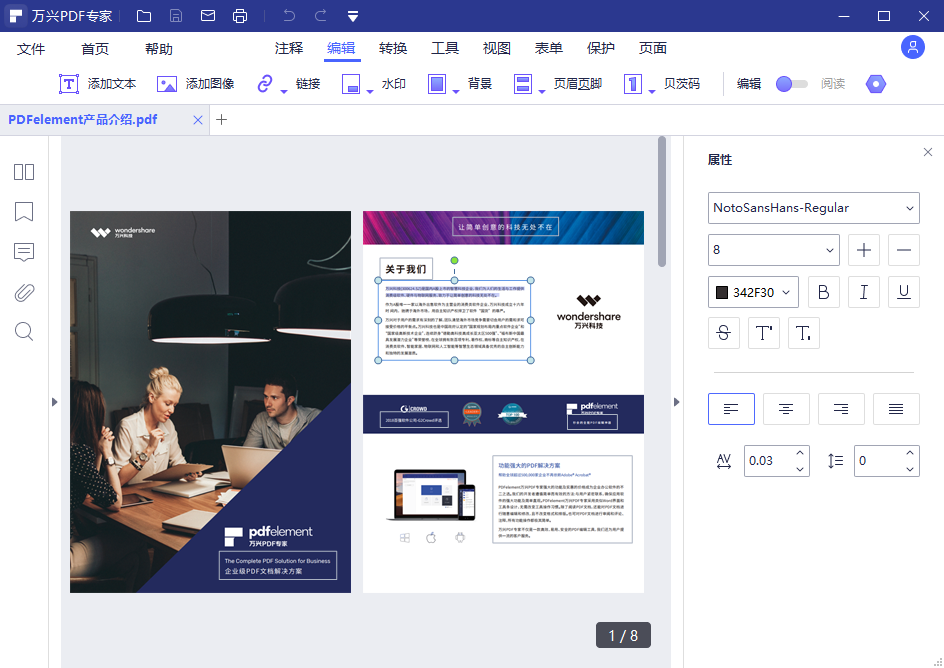Open the page thumbnails panel
Viewport: 944px width, 668px height.
[23, 172]
